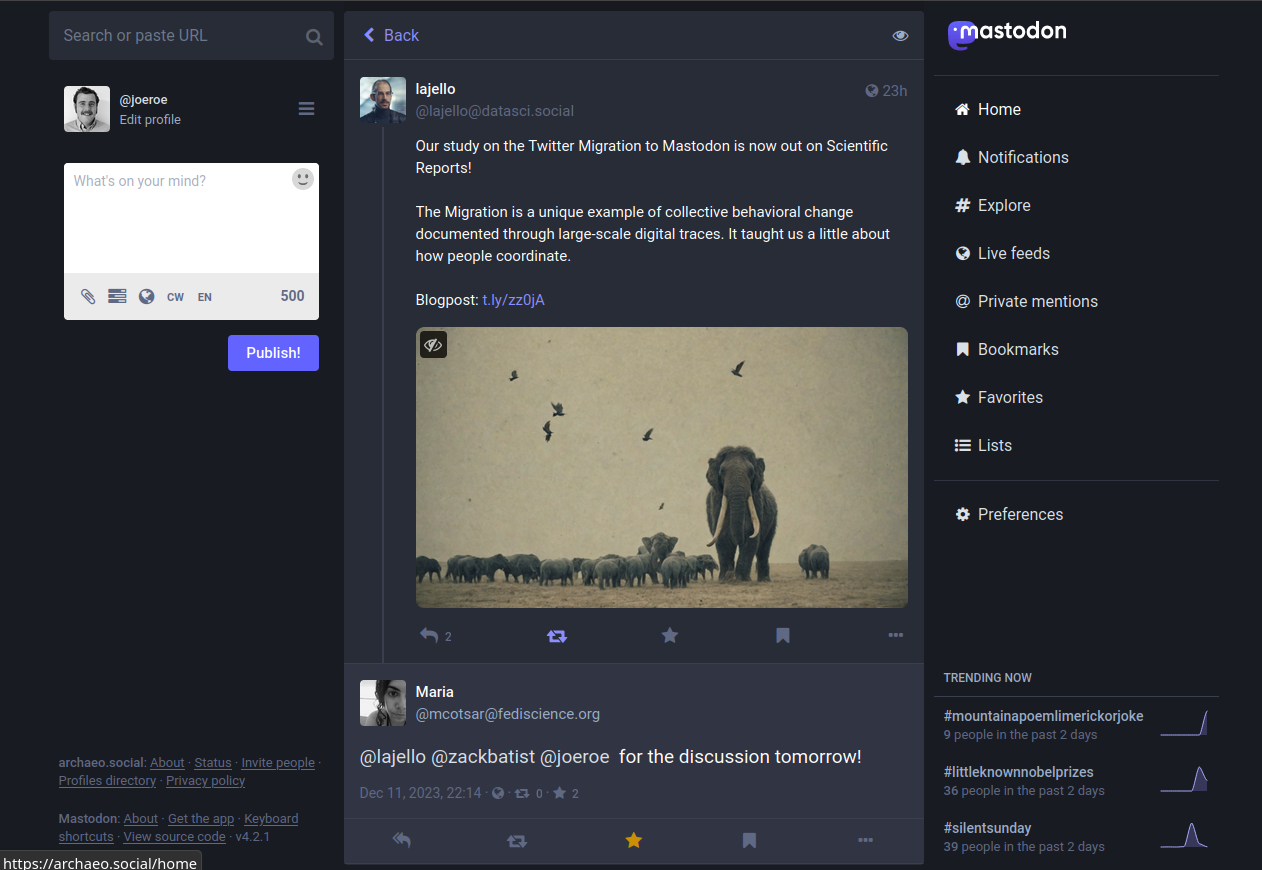
Task: Favorite lajello's post with the star
Action: (670, 635)
